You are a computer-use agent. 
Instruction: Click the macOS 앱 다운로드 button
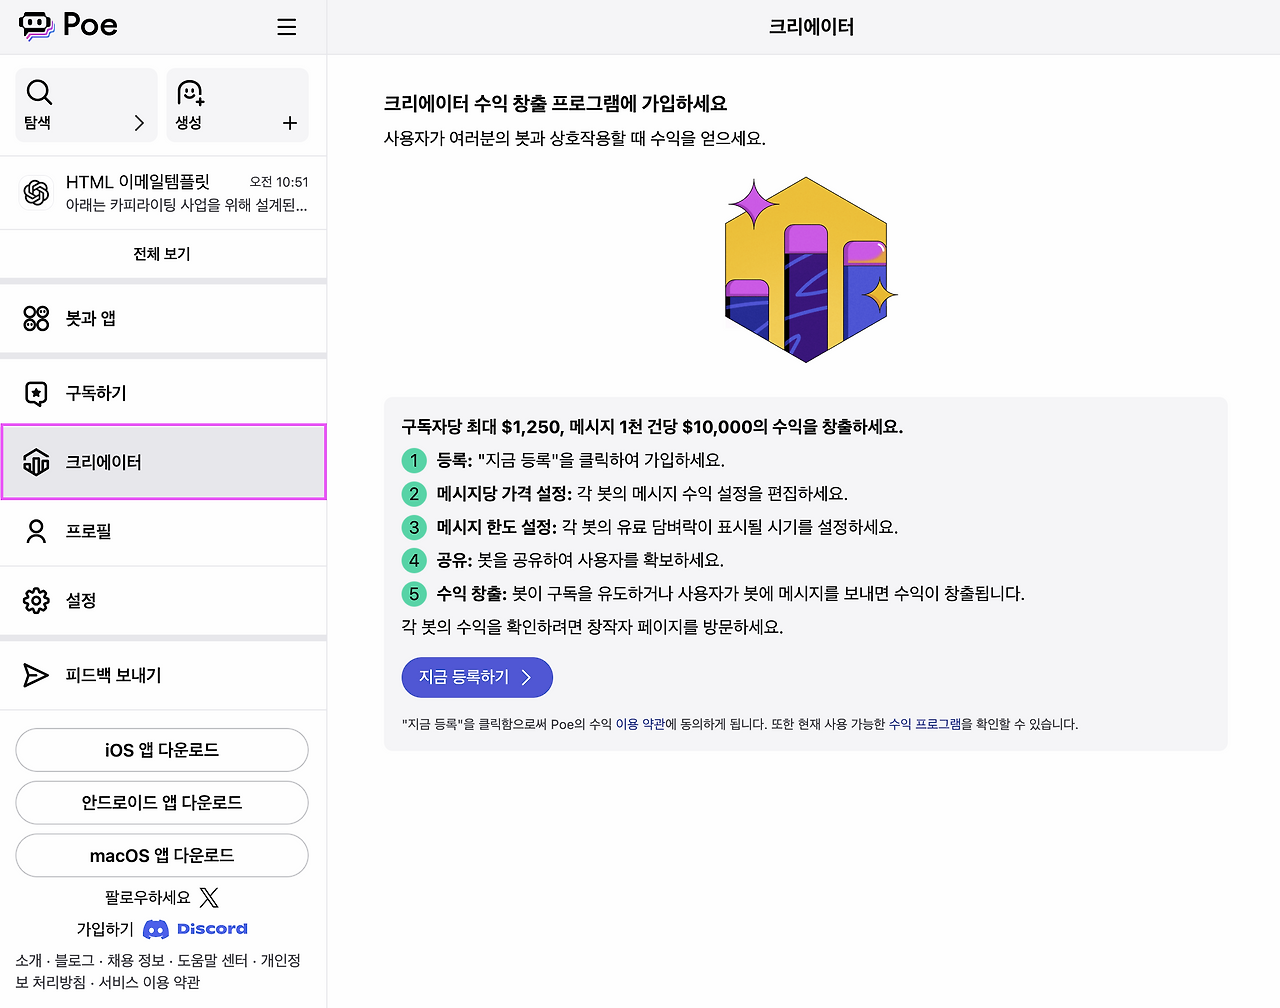point(162,856)
